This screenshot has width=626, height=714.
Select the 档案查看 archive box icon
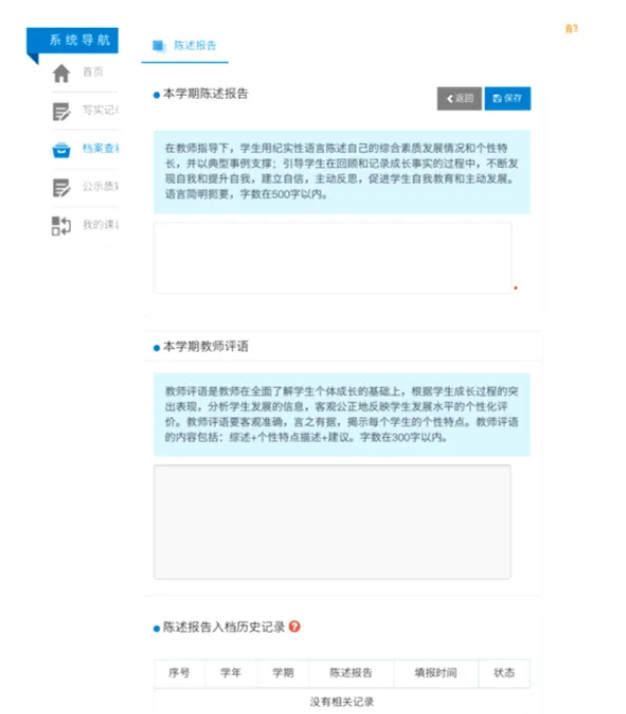(62, 149)
